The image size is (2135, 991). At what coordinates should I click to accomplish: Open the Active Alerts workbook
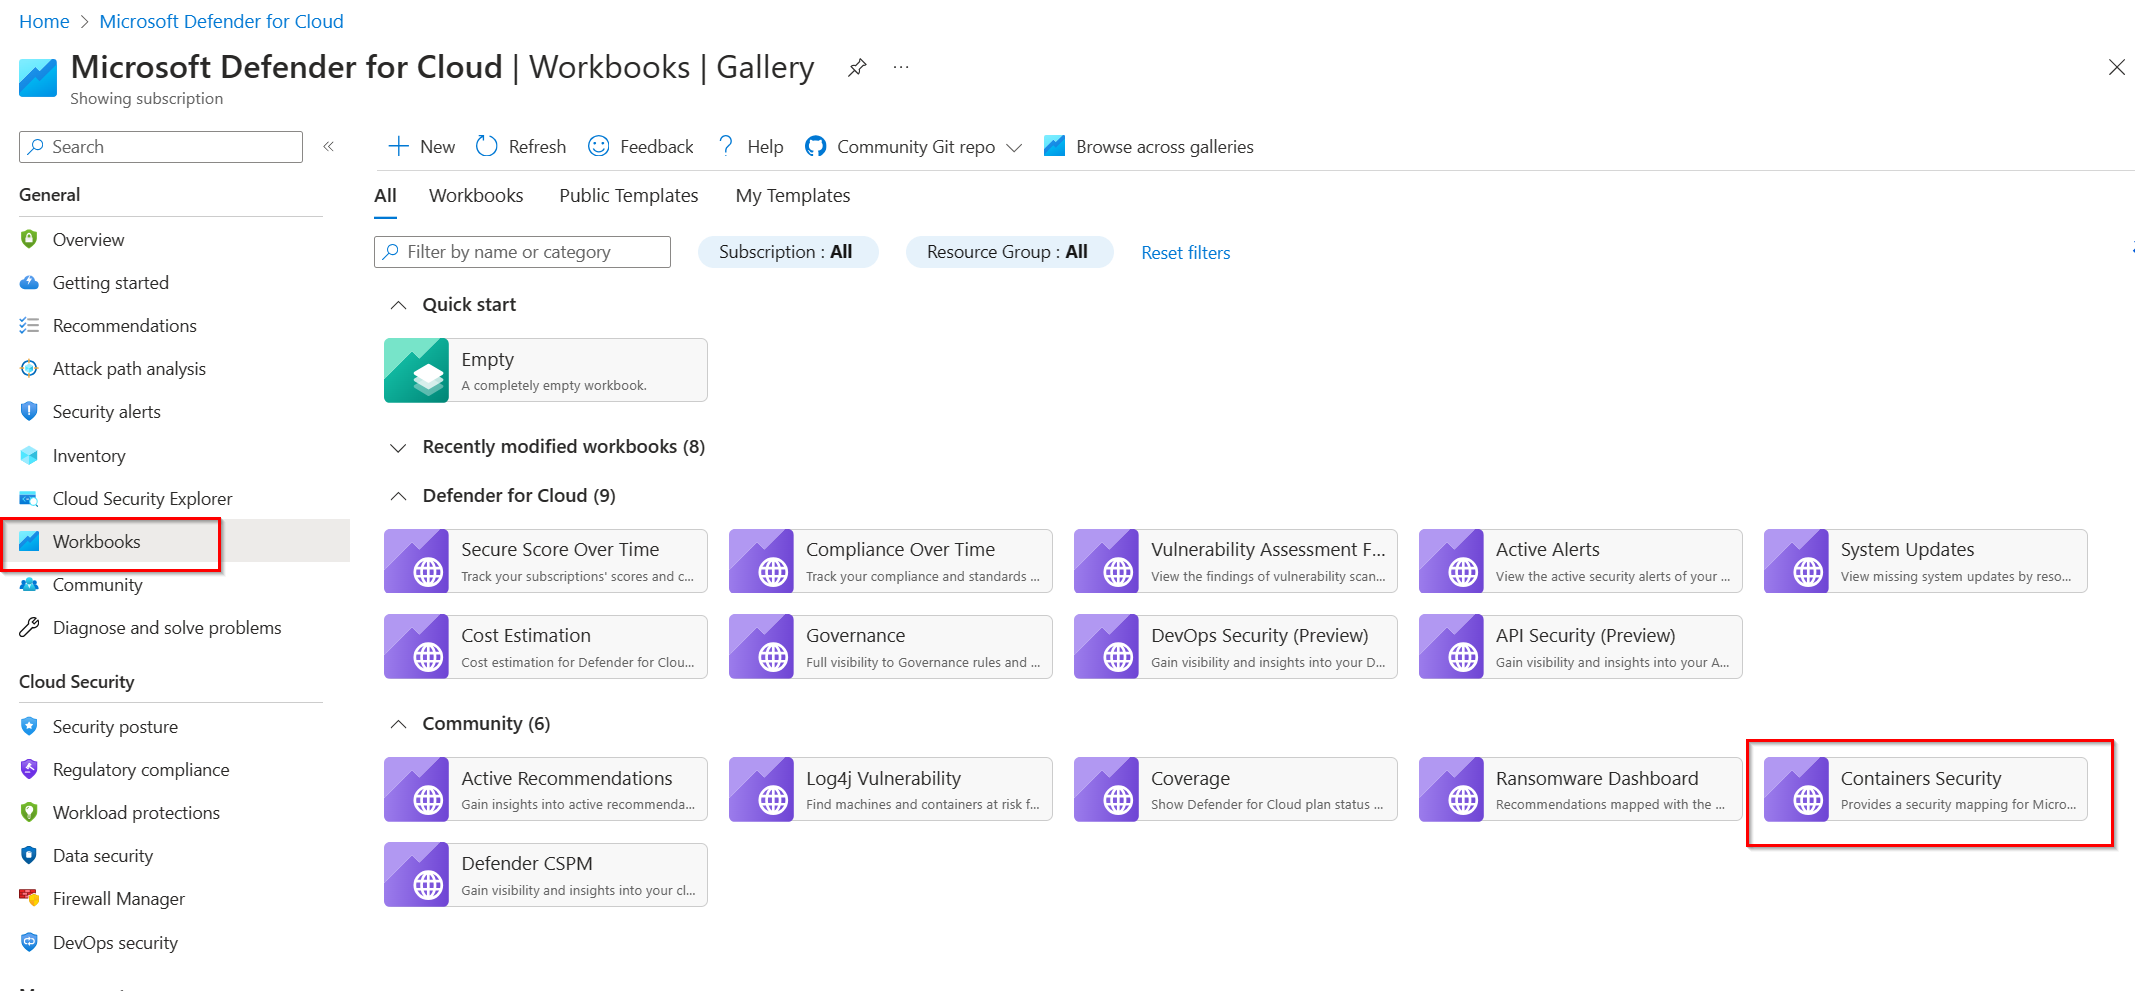click(1581, 561)
